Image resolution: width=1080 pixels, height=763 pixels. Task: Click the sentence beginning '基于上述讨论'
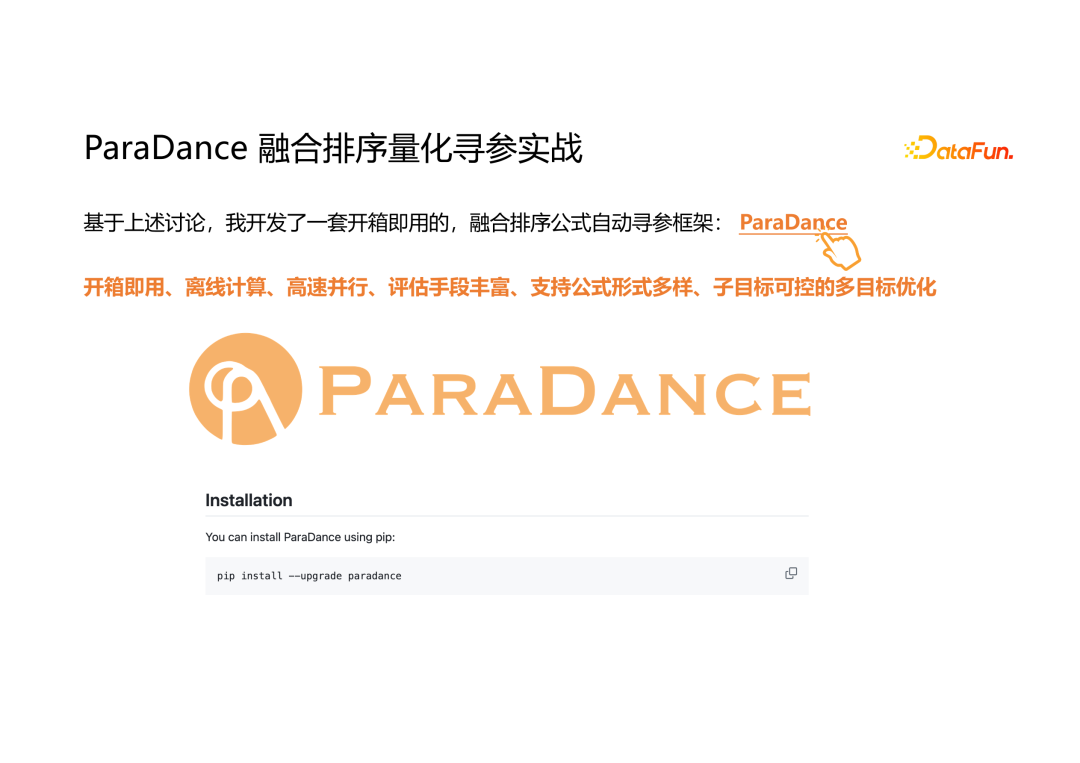[x=402, y=222]
